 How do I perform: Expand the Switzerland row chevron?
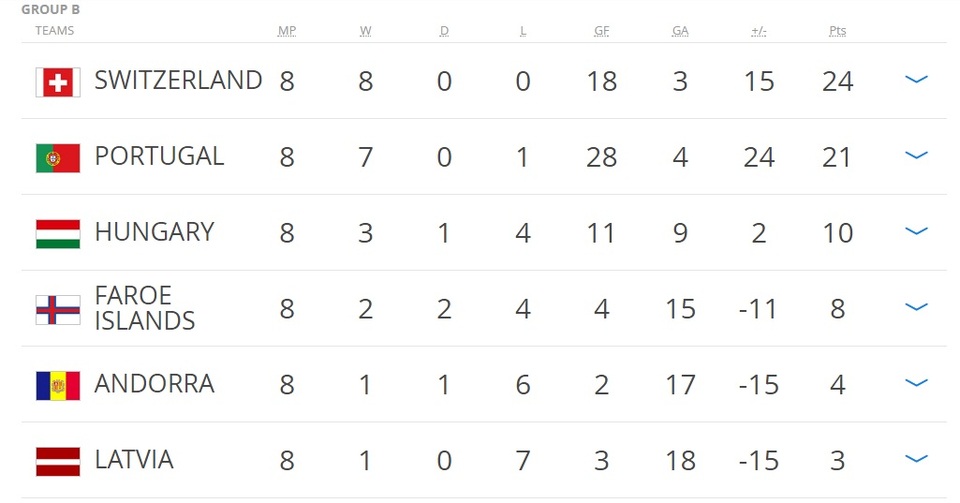pyautogui.click(x=916, y=80)
